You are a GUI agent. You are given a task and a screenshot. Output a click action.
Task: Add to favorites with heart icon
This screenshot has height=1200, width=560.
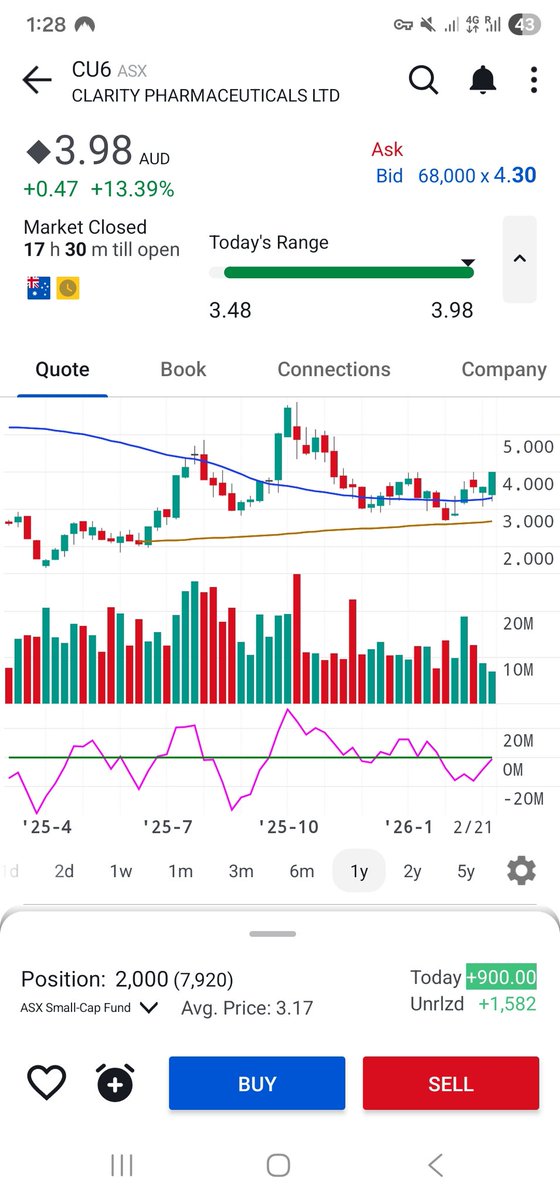tap(46, 1082)
